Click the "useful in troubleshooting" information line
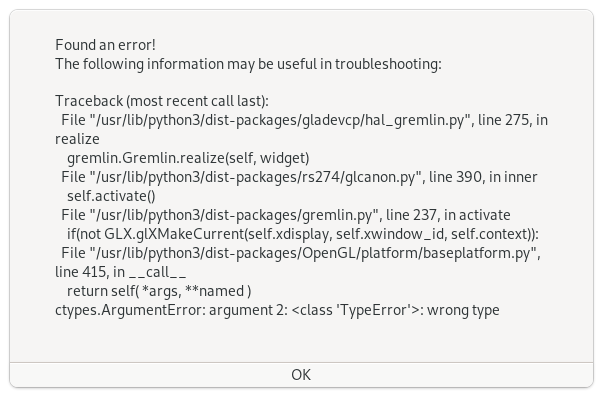This screenshot has width=603, height=397. (x=248, y=64)
